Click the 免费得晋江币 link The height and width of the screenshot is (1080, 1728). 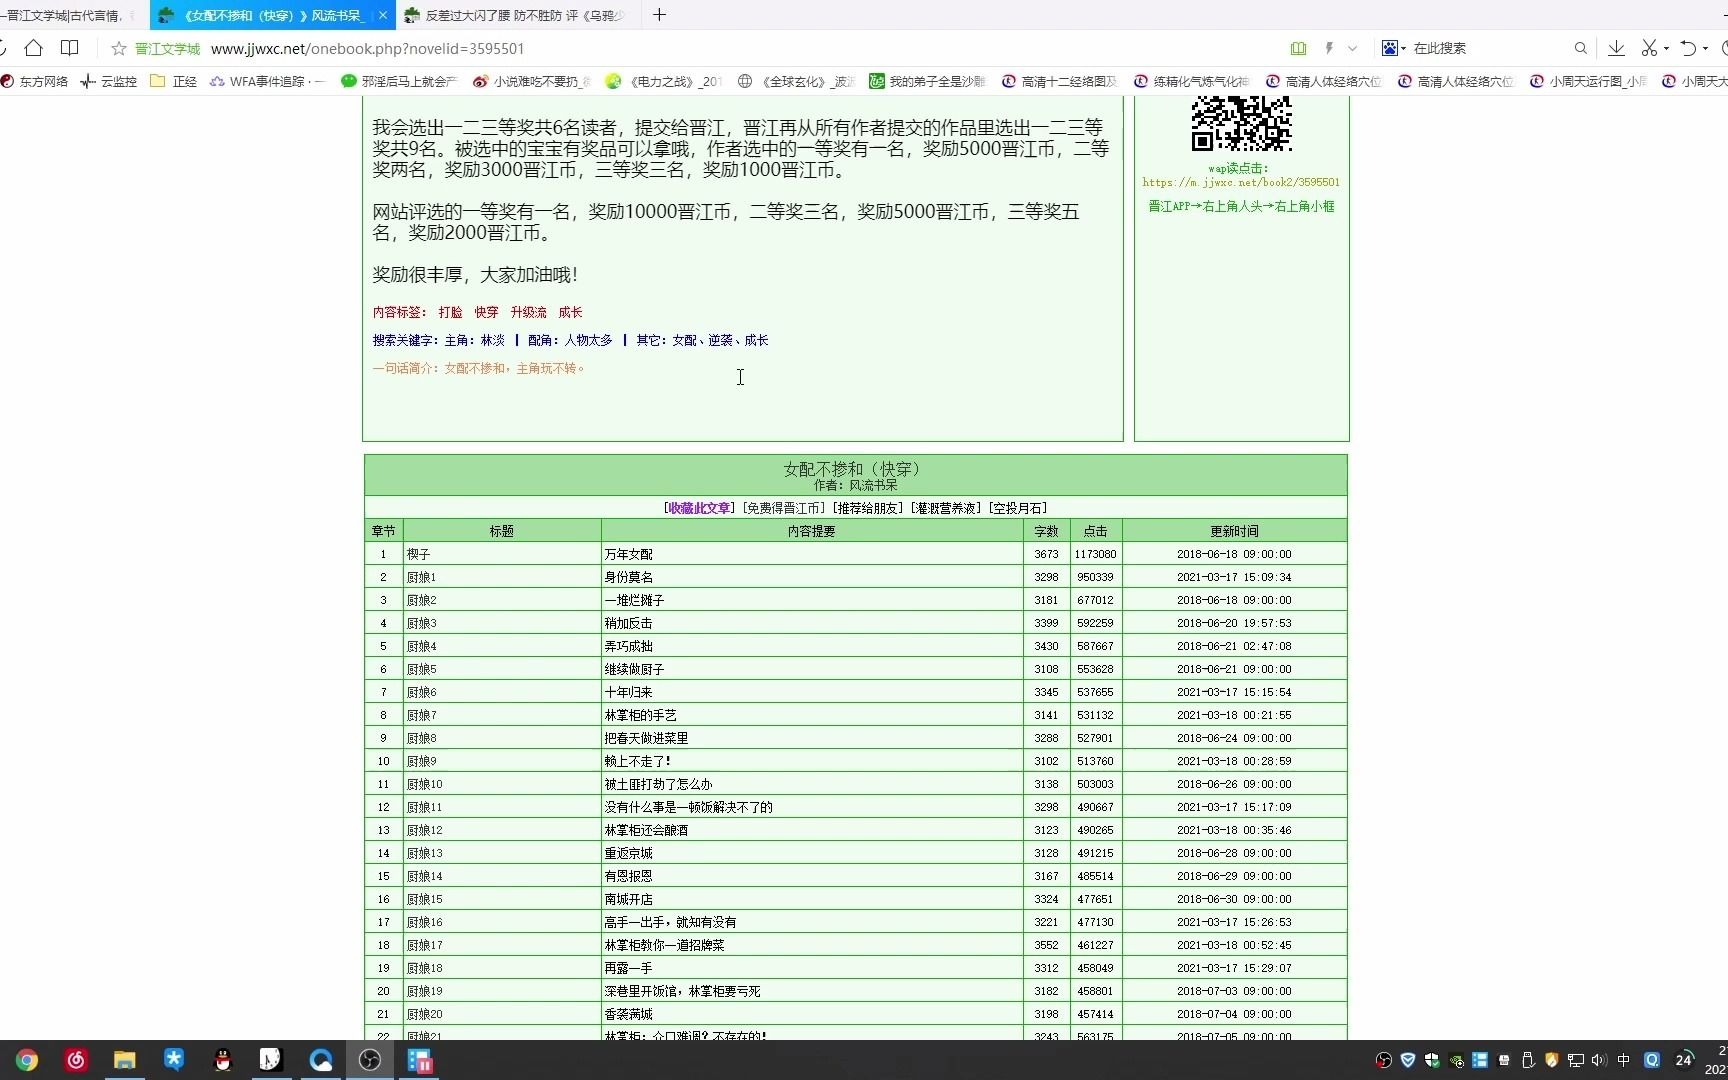point(783,508)
